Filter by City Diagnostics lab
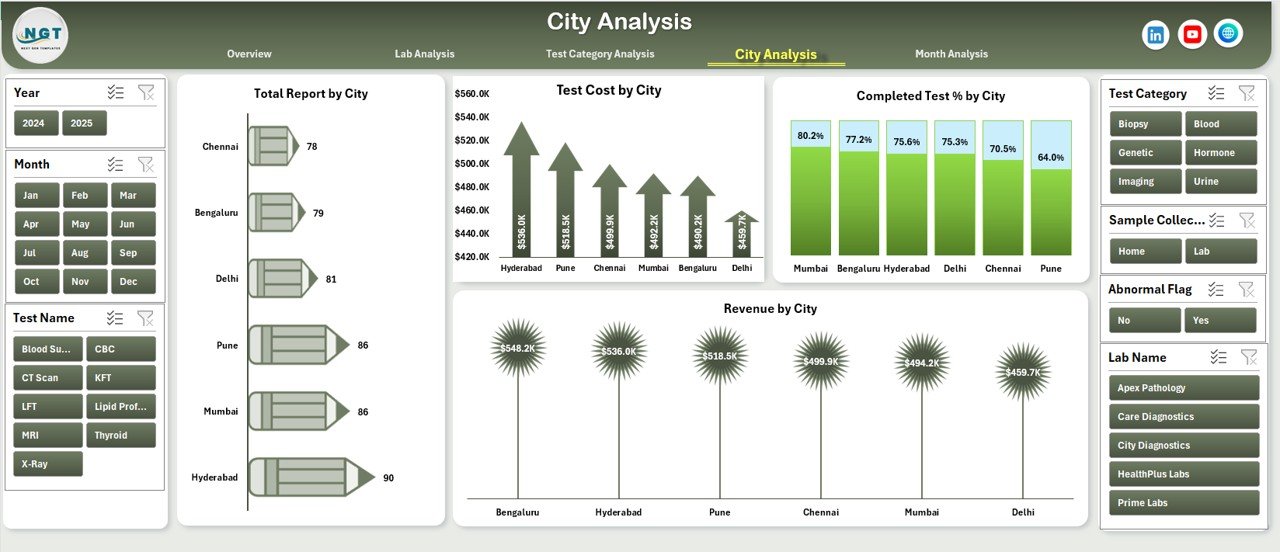The image size is (1280, 552). [x=1185, y=446]
